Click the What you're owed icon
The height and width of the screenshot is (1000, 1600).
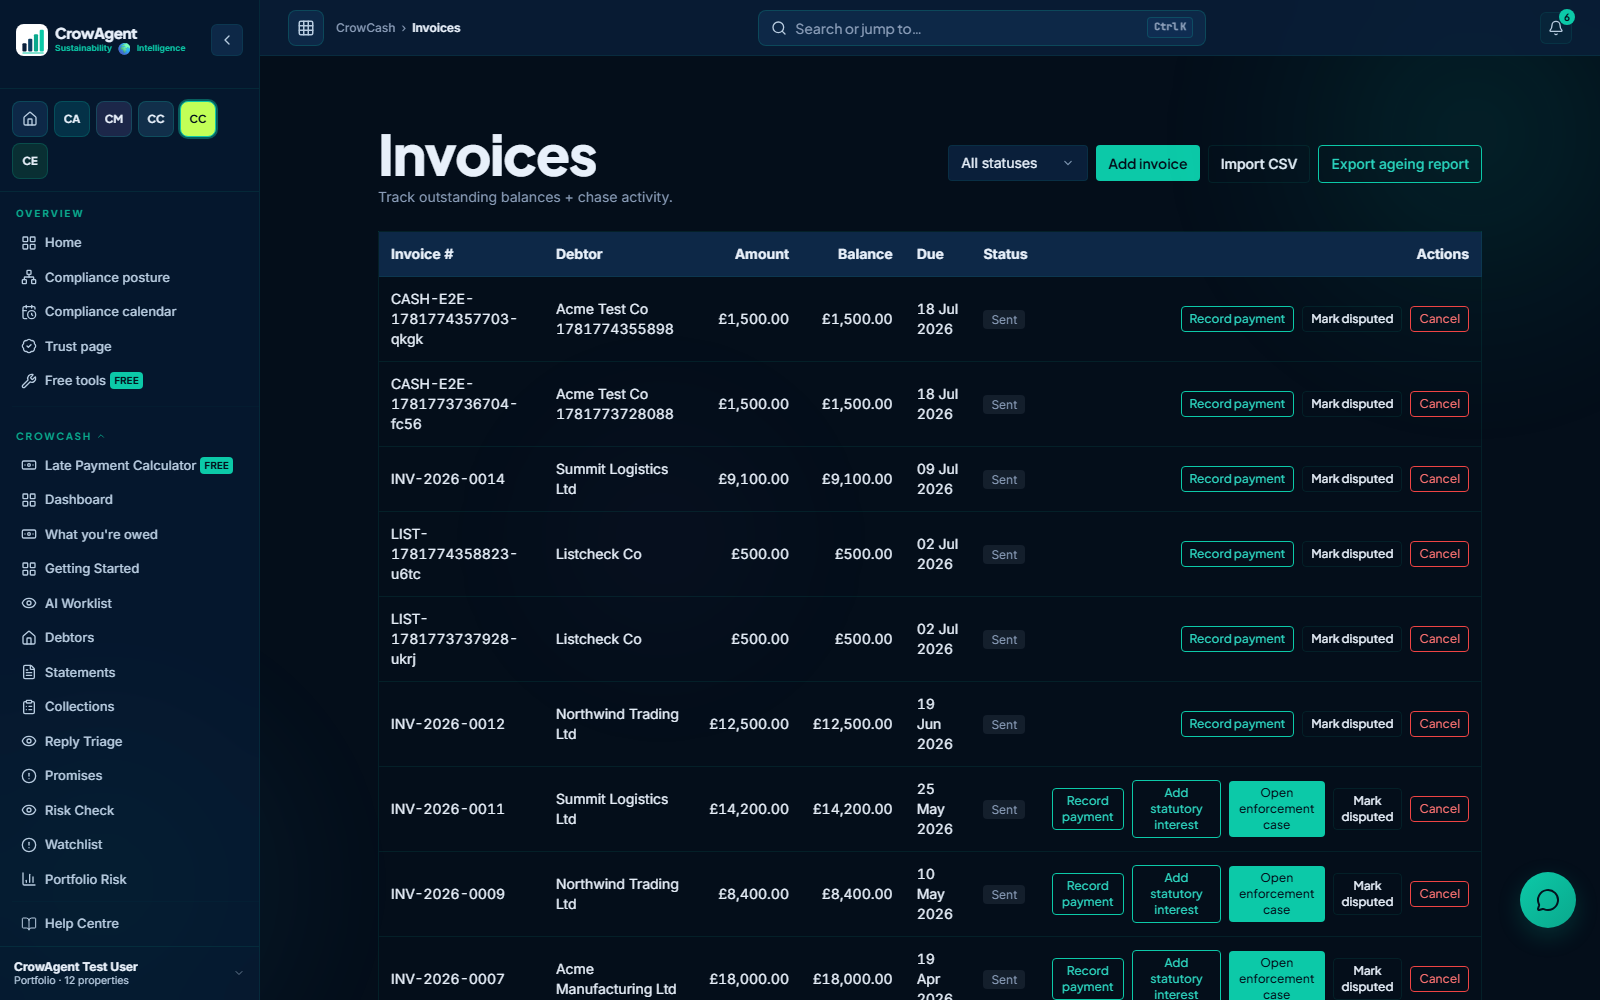[29, 535]
